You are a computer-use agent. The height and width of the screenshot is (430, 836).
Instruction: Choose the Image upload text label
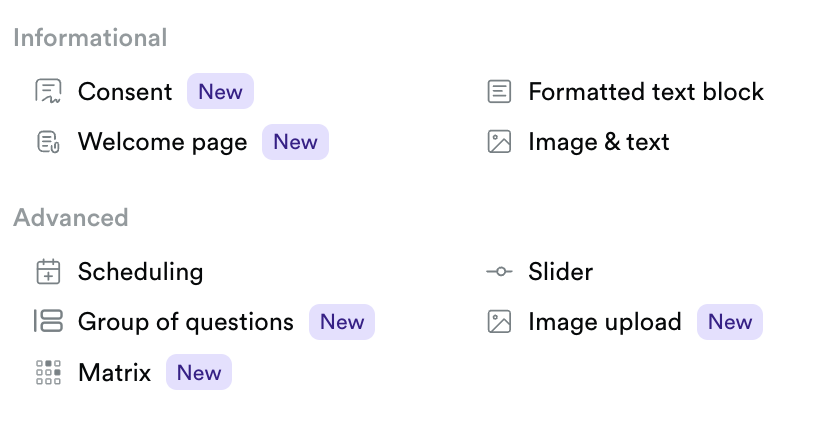coord(604,321)
